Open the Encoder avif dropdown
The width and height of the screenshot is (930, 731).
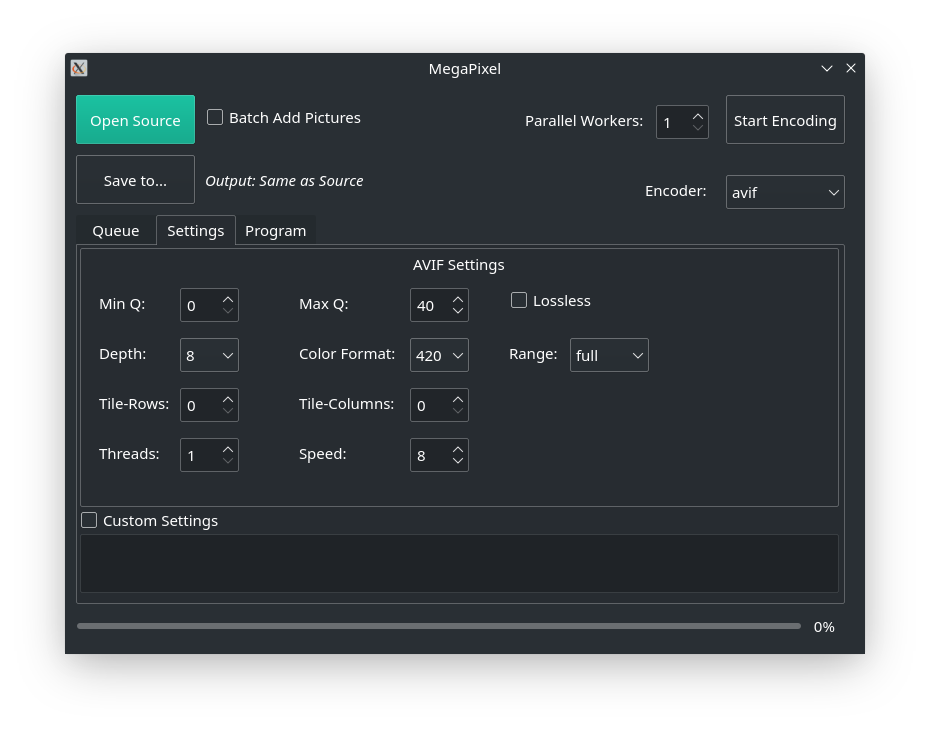785,192
